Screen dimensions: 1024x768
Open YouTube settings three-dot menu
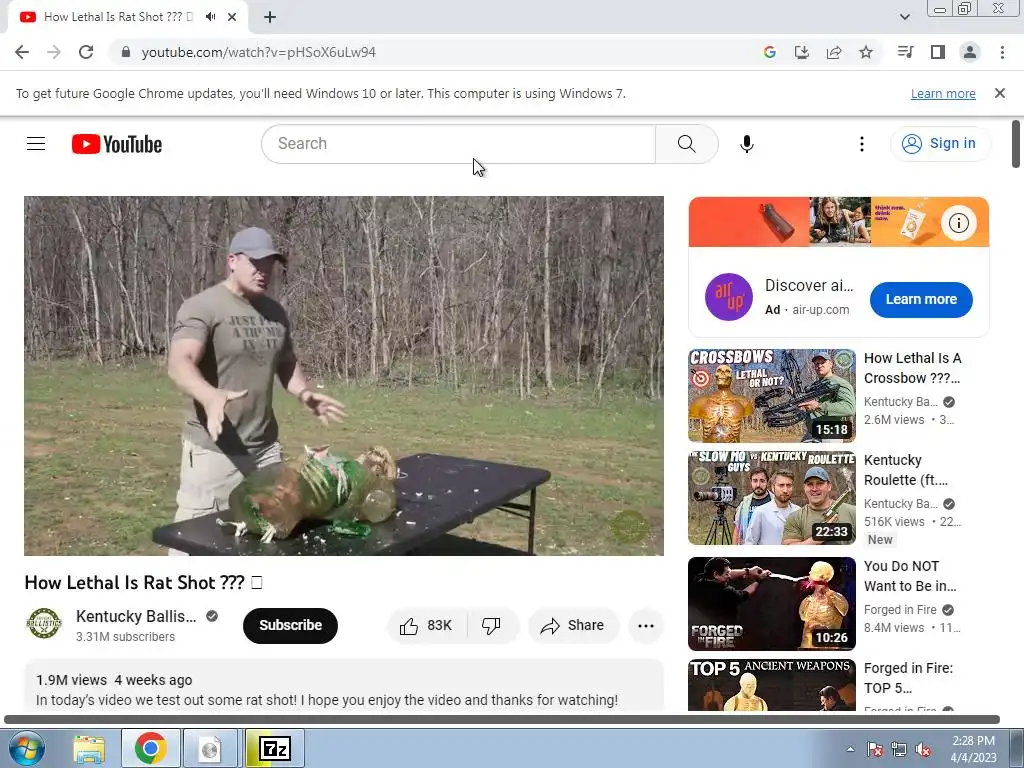[x=861, y=144]
